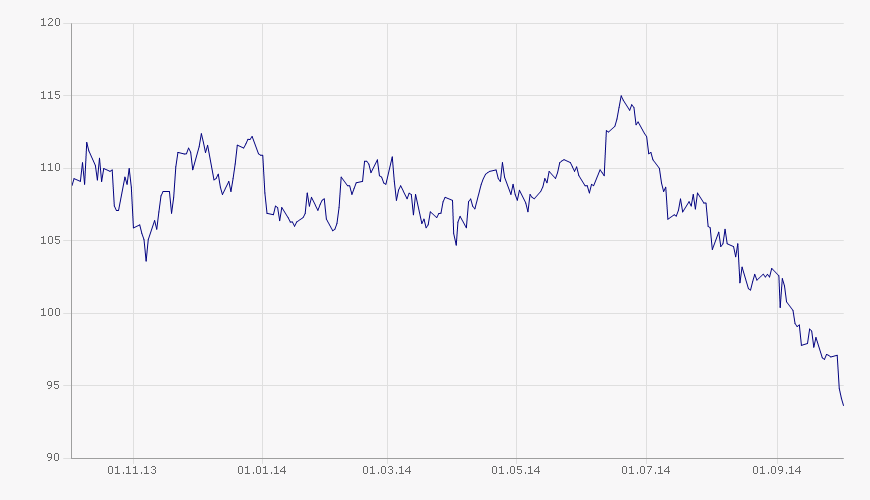Click the 115 y-axis label
This screenshot has width=870, height=500.
tap(52, 96)
